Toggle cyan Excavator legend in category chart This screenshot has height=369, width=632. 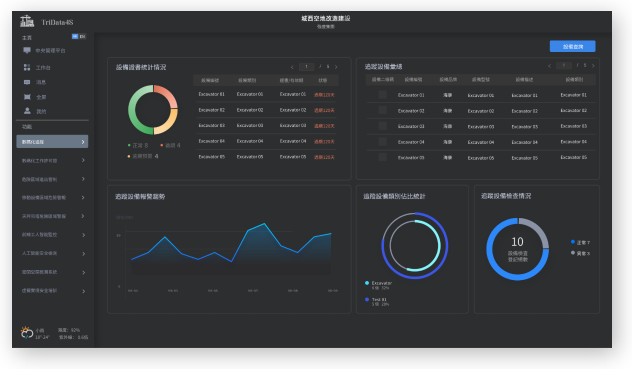378,285
